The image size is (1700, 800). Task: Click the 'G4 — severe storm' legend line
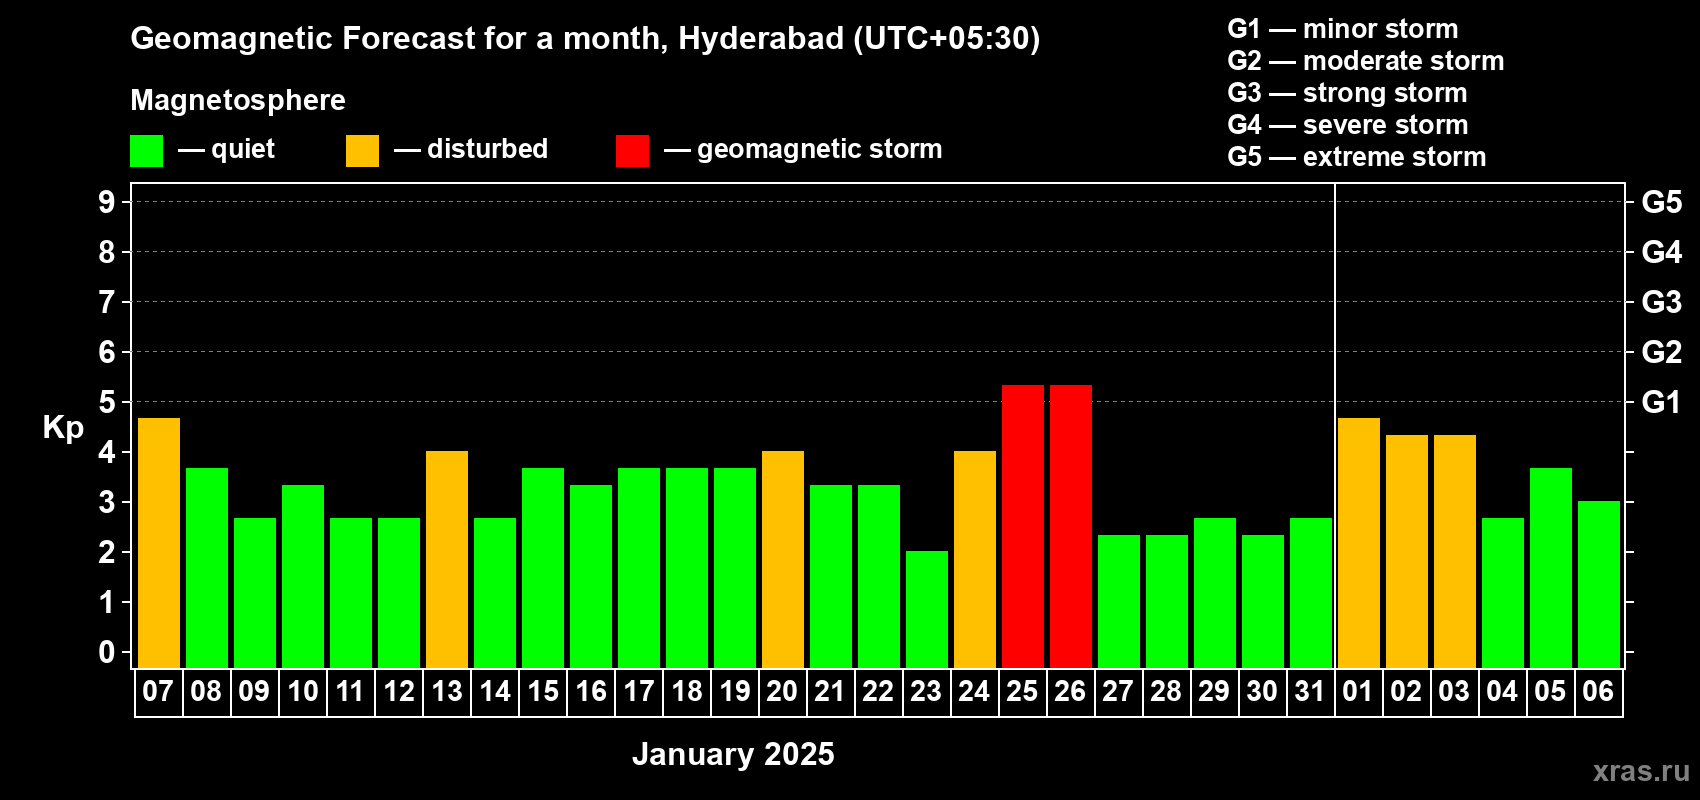pos(1348,125)
